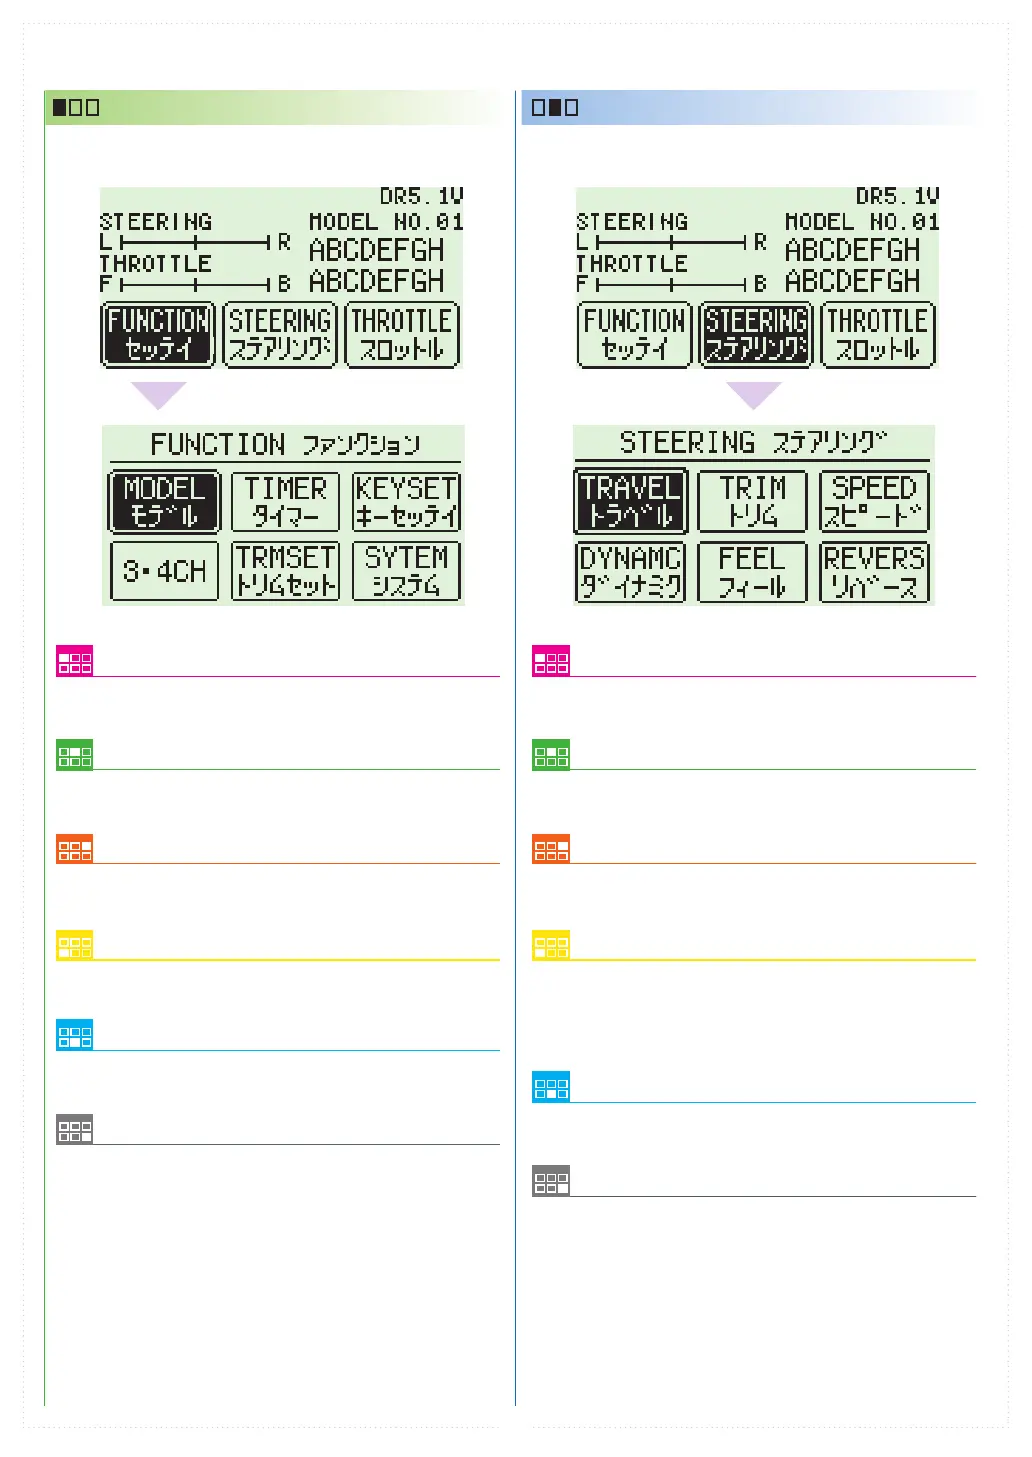Open the MODEL settings button

164,501
